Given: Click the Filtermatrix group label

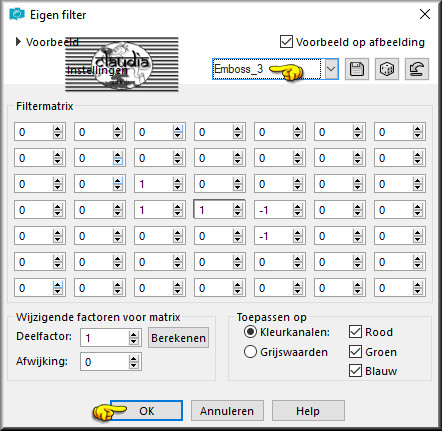Looking at the screenshot, I should pyautogui.click(x=45, y=106).
